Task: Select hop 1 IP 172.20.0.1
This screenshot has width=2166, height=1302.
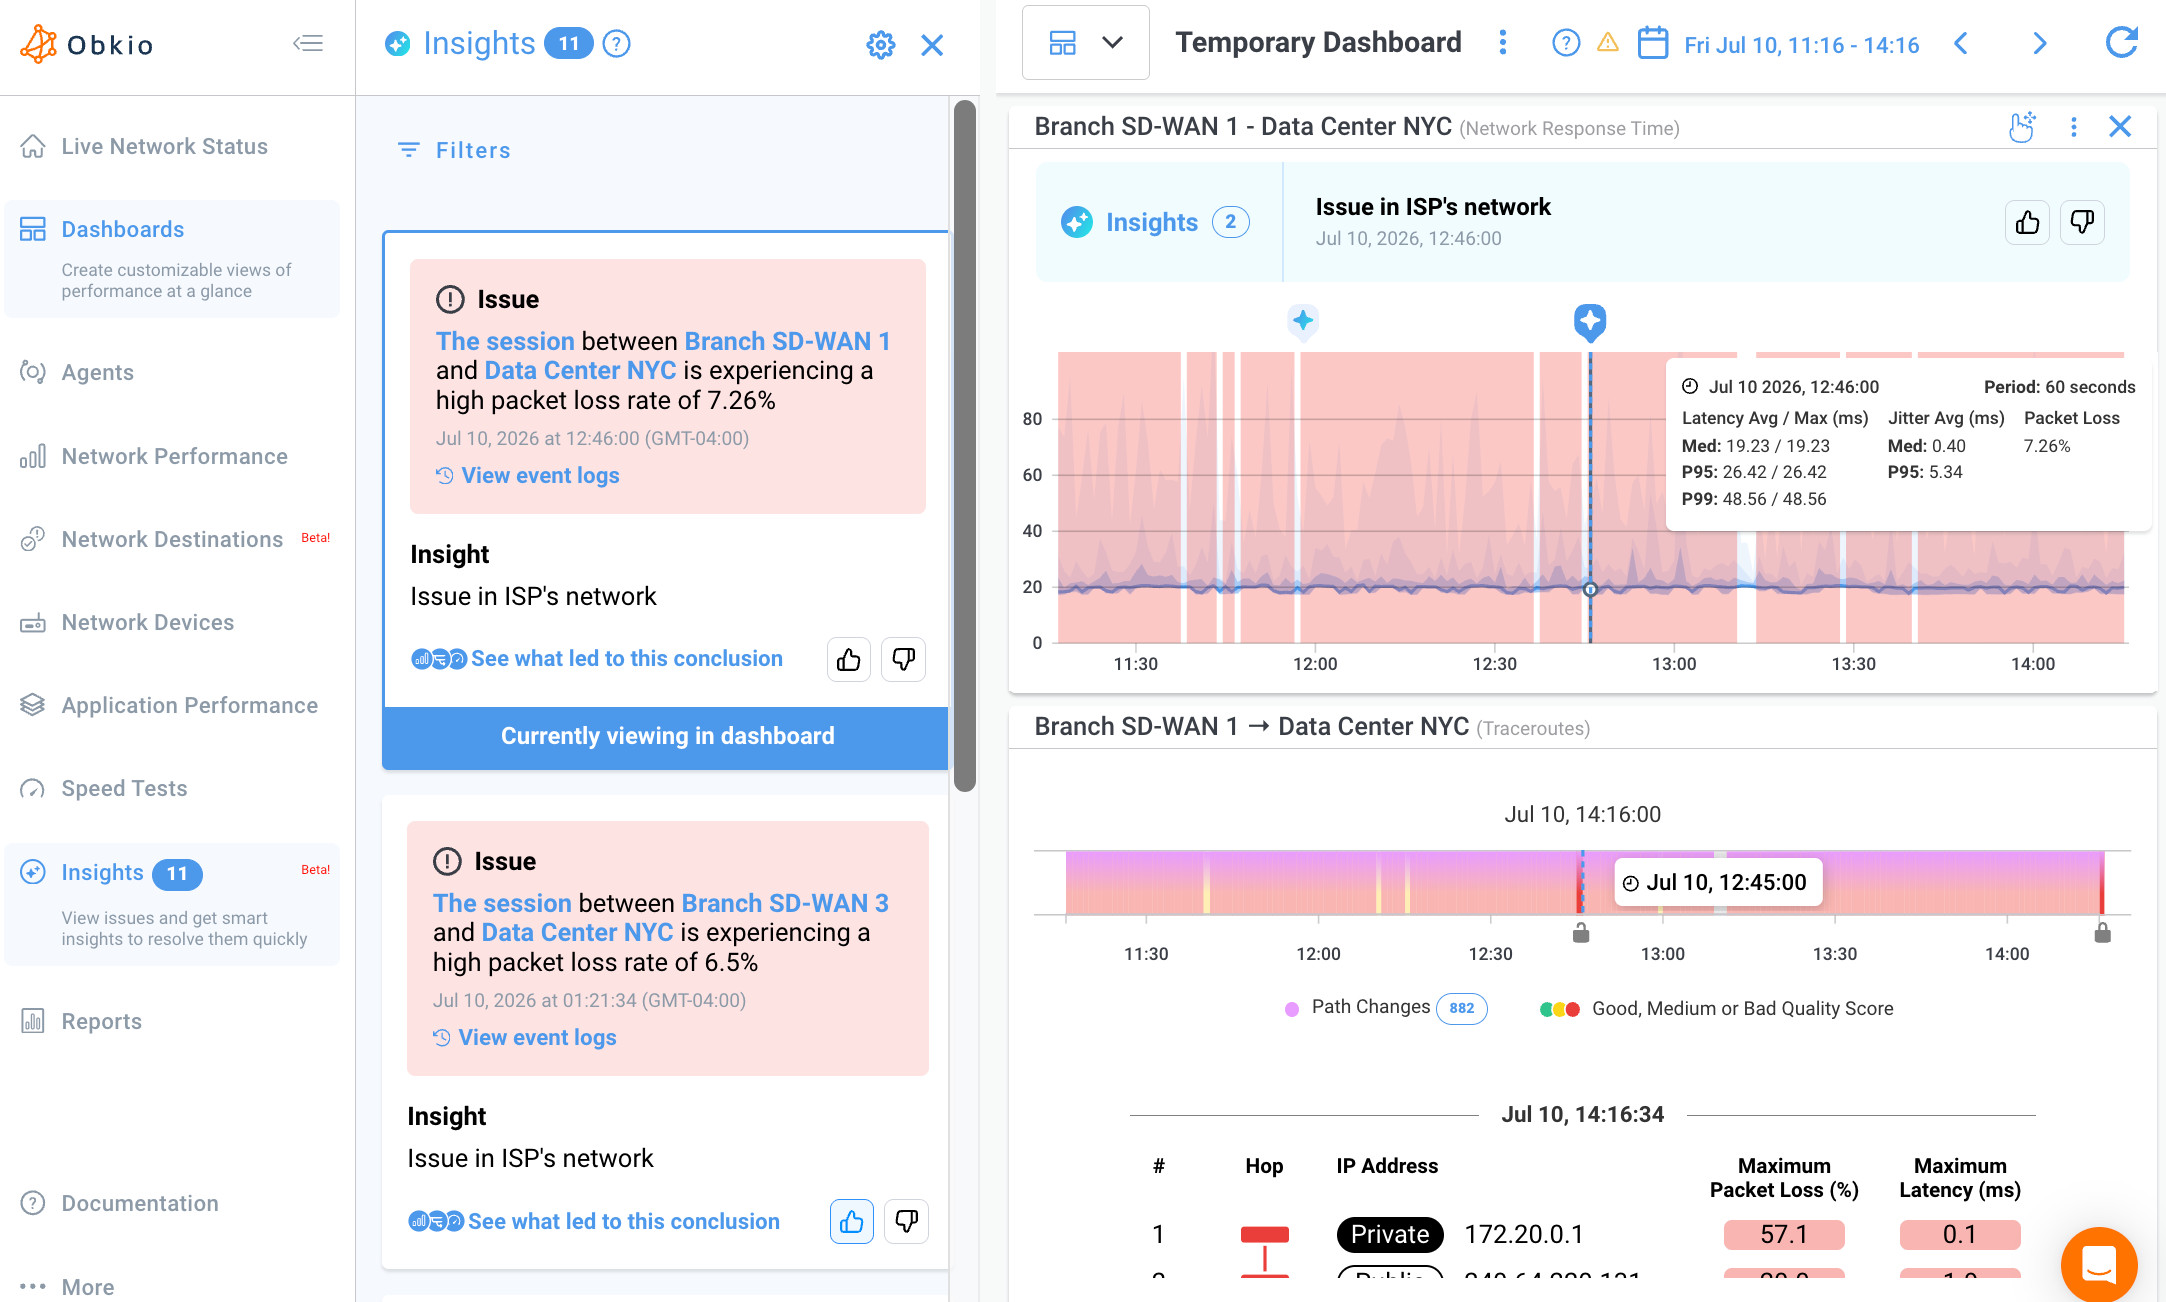Action: [x=1524, y=1235]
